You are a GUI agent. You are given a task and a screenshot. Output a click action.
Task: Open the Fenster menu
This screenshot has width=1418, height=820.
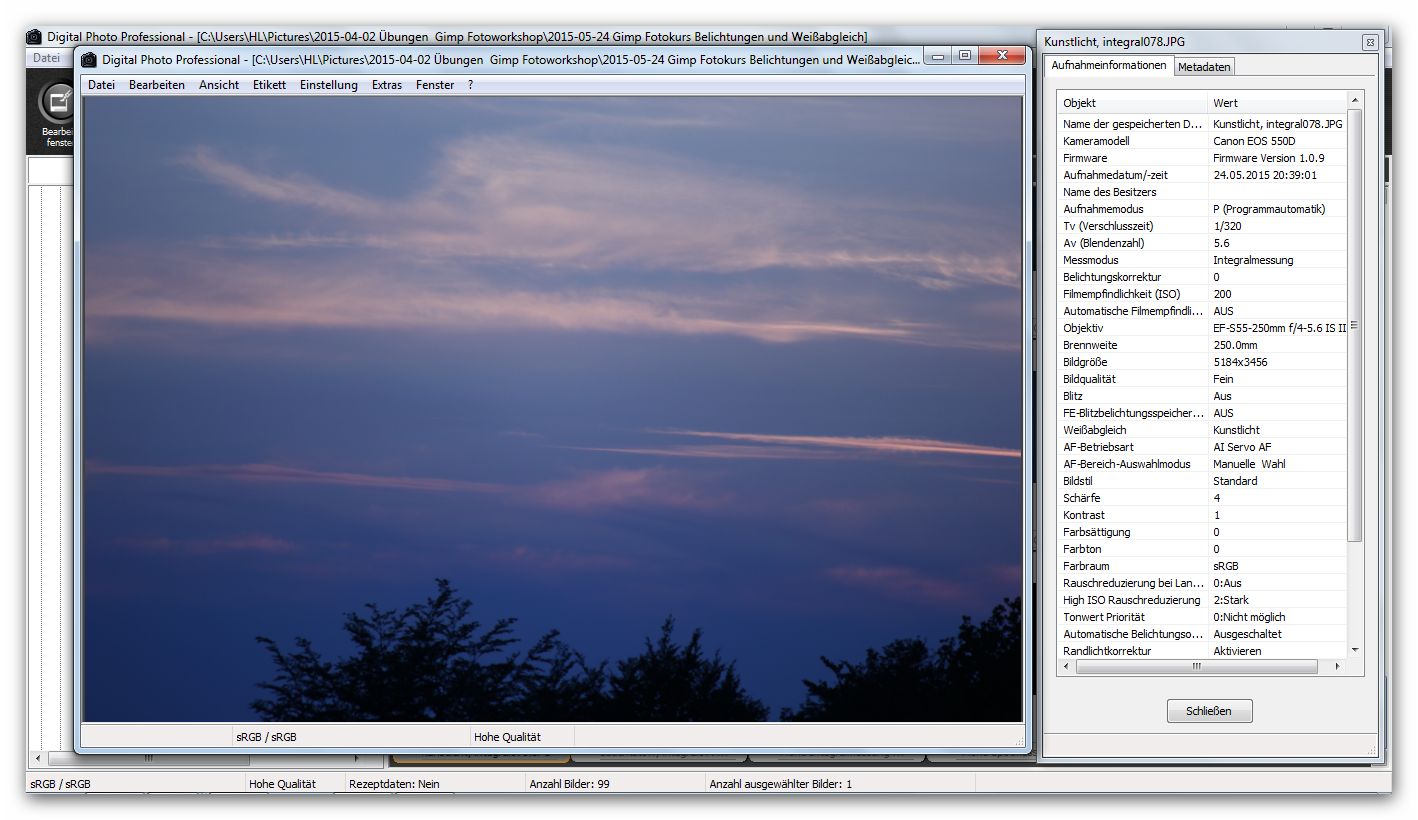point(435,85)
